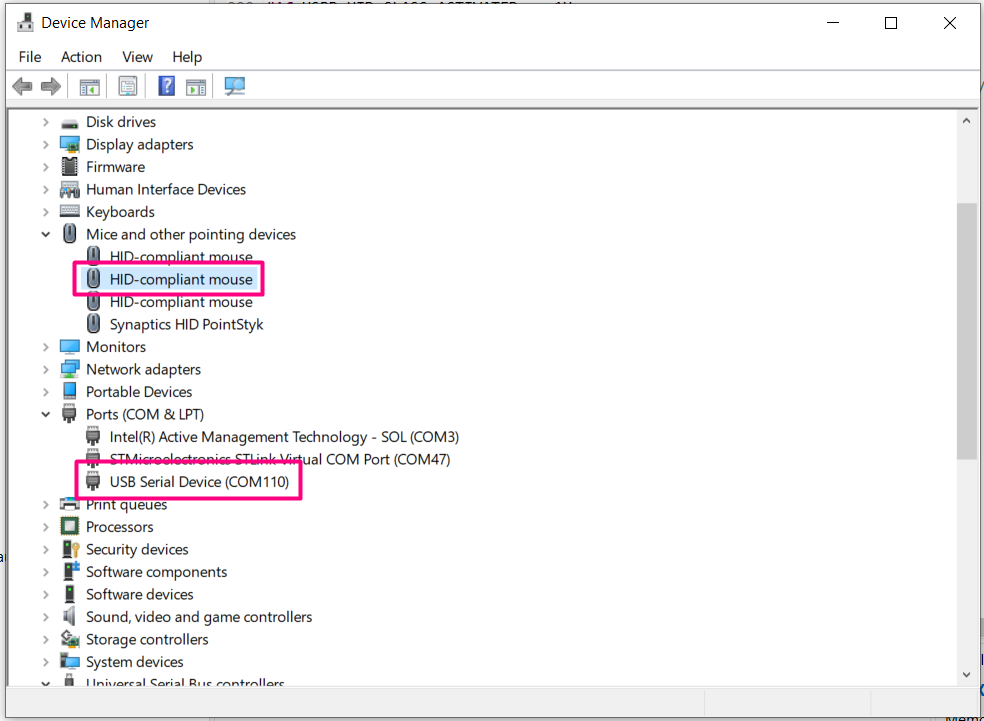Collapse Mice and other pointing devices
This screenshot has height=721, width=984.
[x=45, y=234]
